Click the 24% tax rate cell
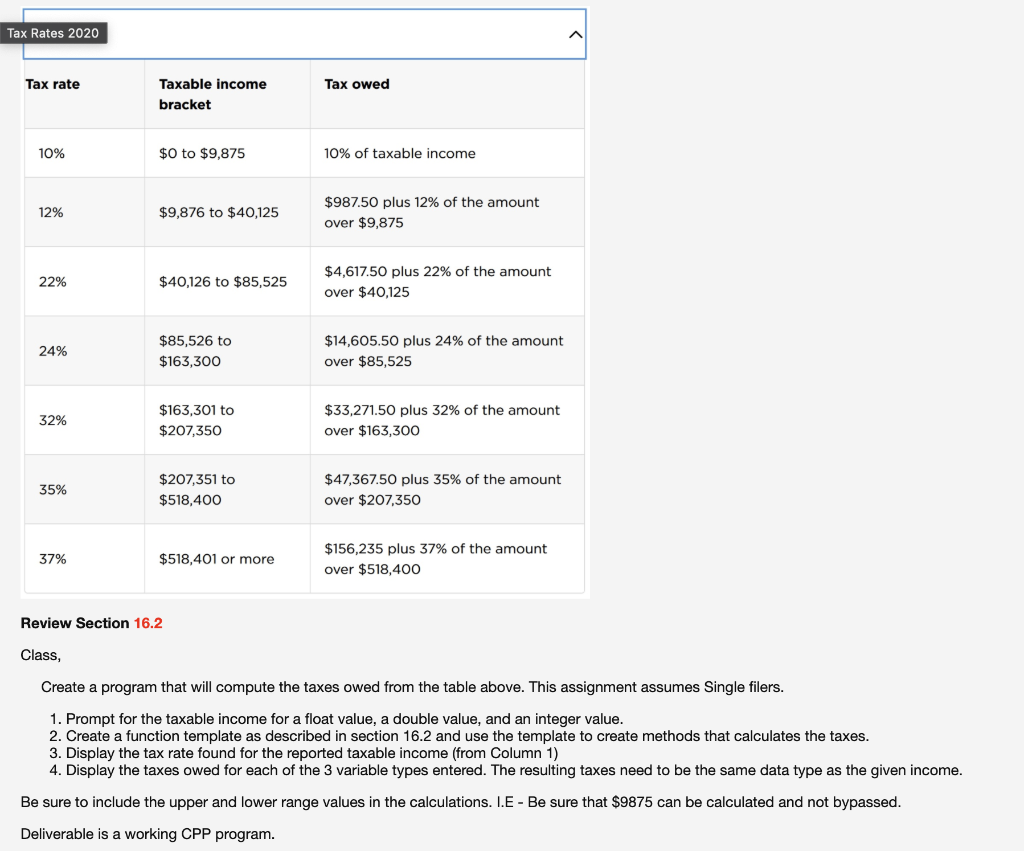The image size is (1024, 851). [x=84, y=351]
